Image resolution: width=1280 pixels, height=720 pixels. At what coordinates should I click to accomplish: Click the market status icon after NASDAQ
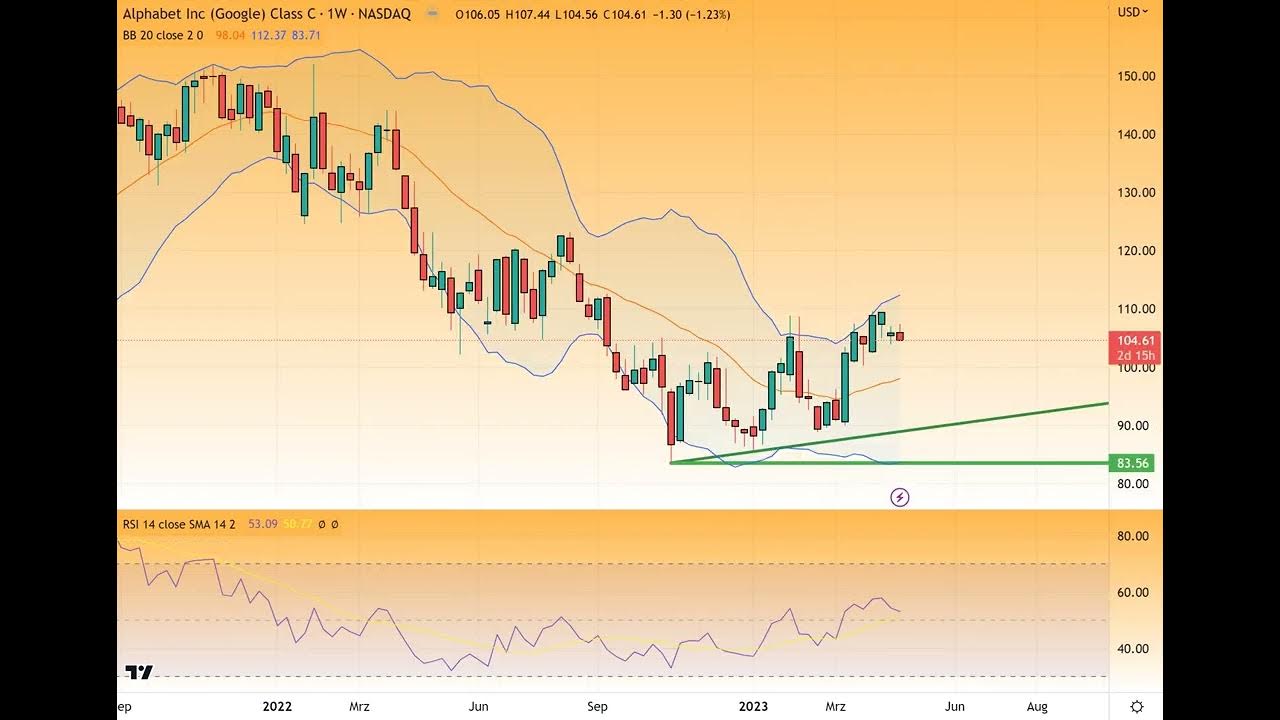pyautogui.click(x=431, y=15)
